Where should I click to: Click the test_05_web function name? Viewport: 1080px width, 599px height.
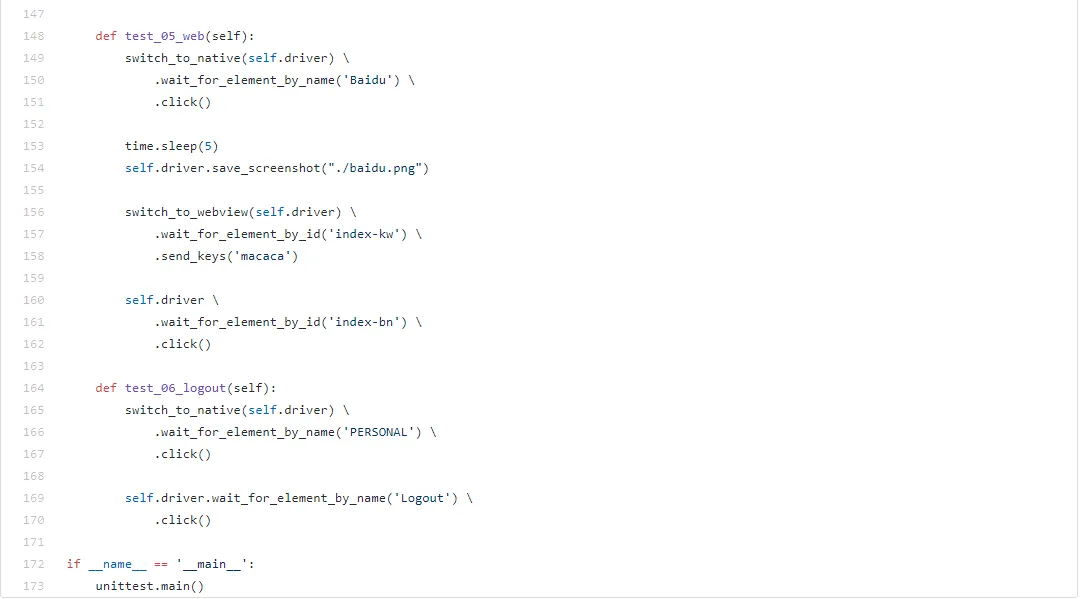pos(165,36)
